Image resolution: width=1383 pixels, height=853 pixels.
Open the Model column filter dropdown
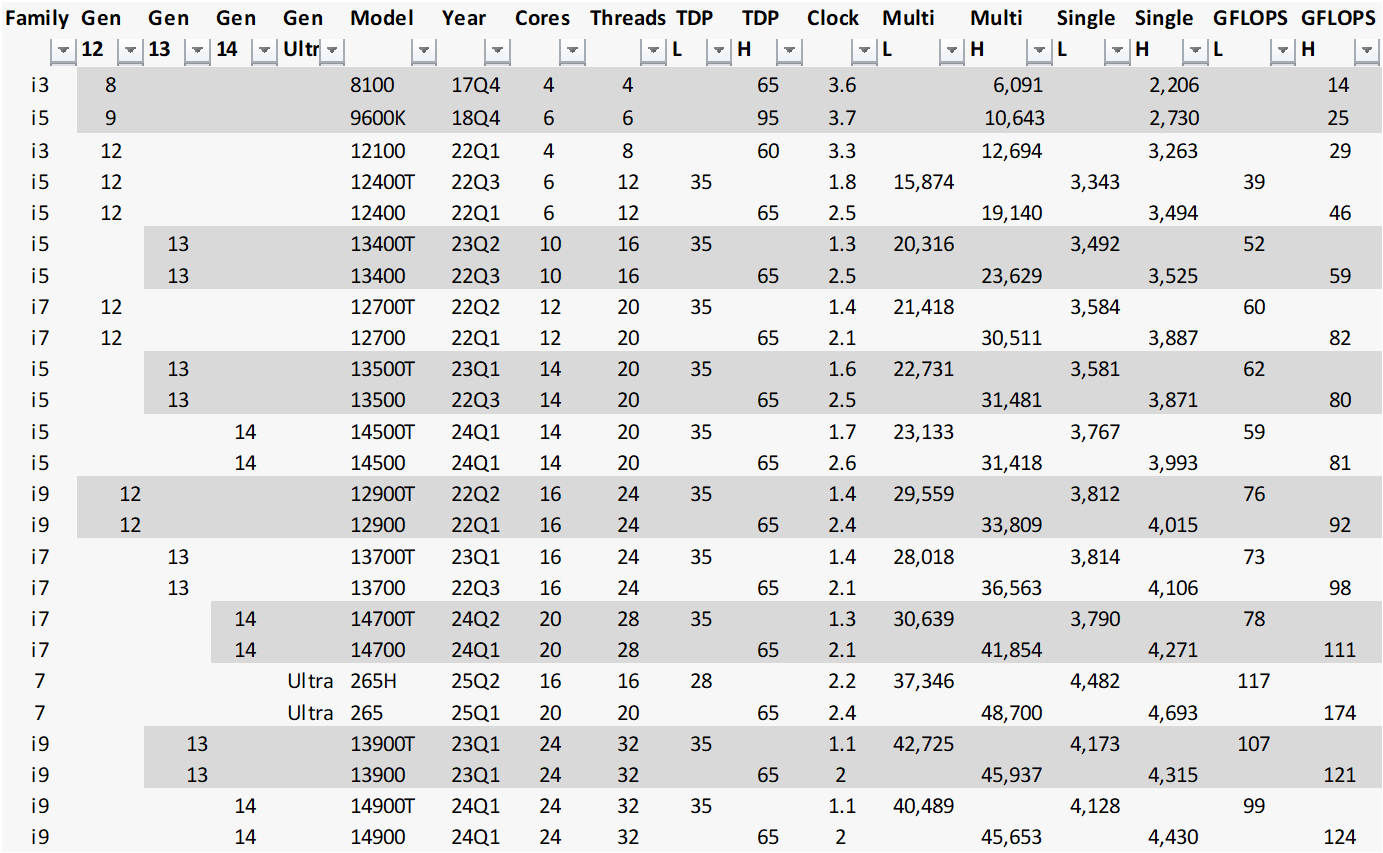[x=423, y=50]
